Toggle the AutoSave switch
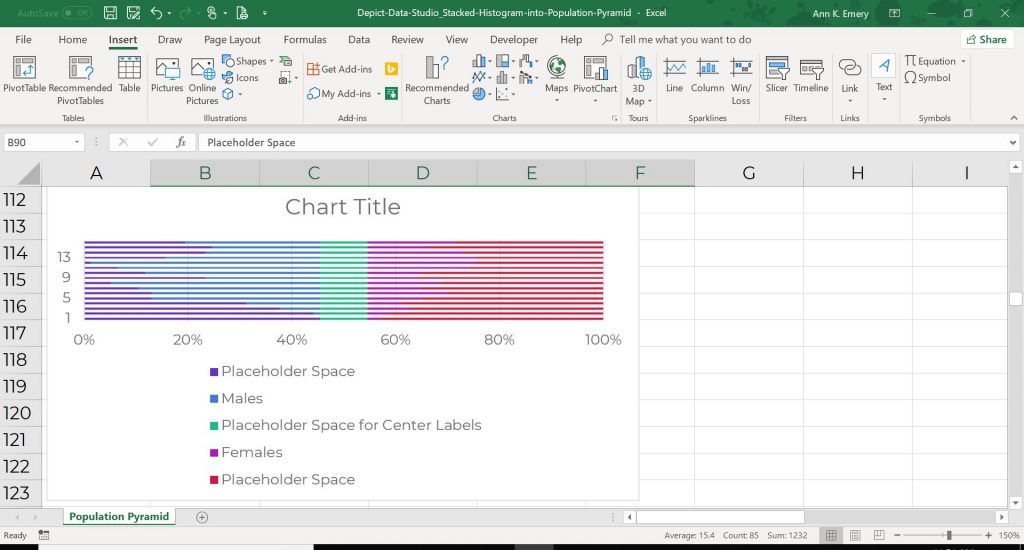The width and height of the screenshot is (1024, 550). [x=77, y=12]
